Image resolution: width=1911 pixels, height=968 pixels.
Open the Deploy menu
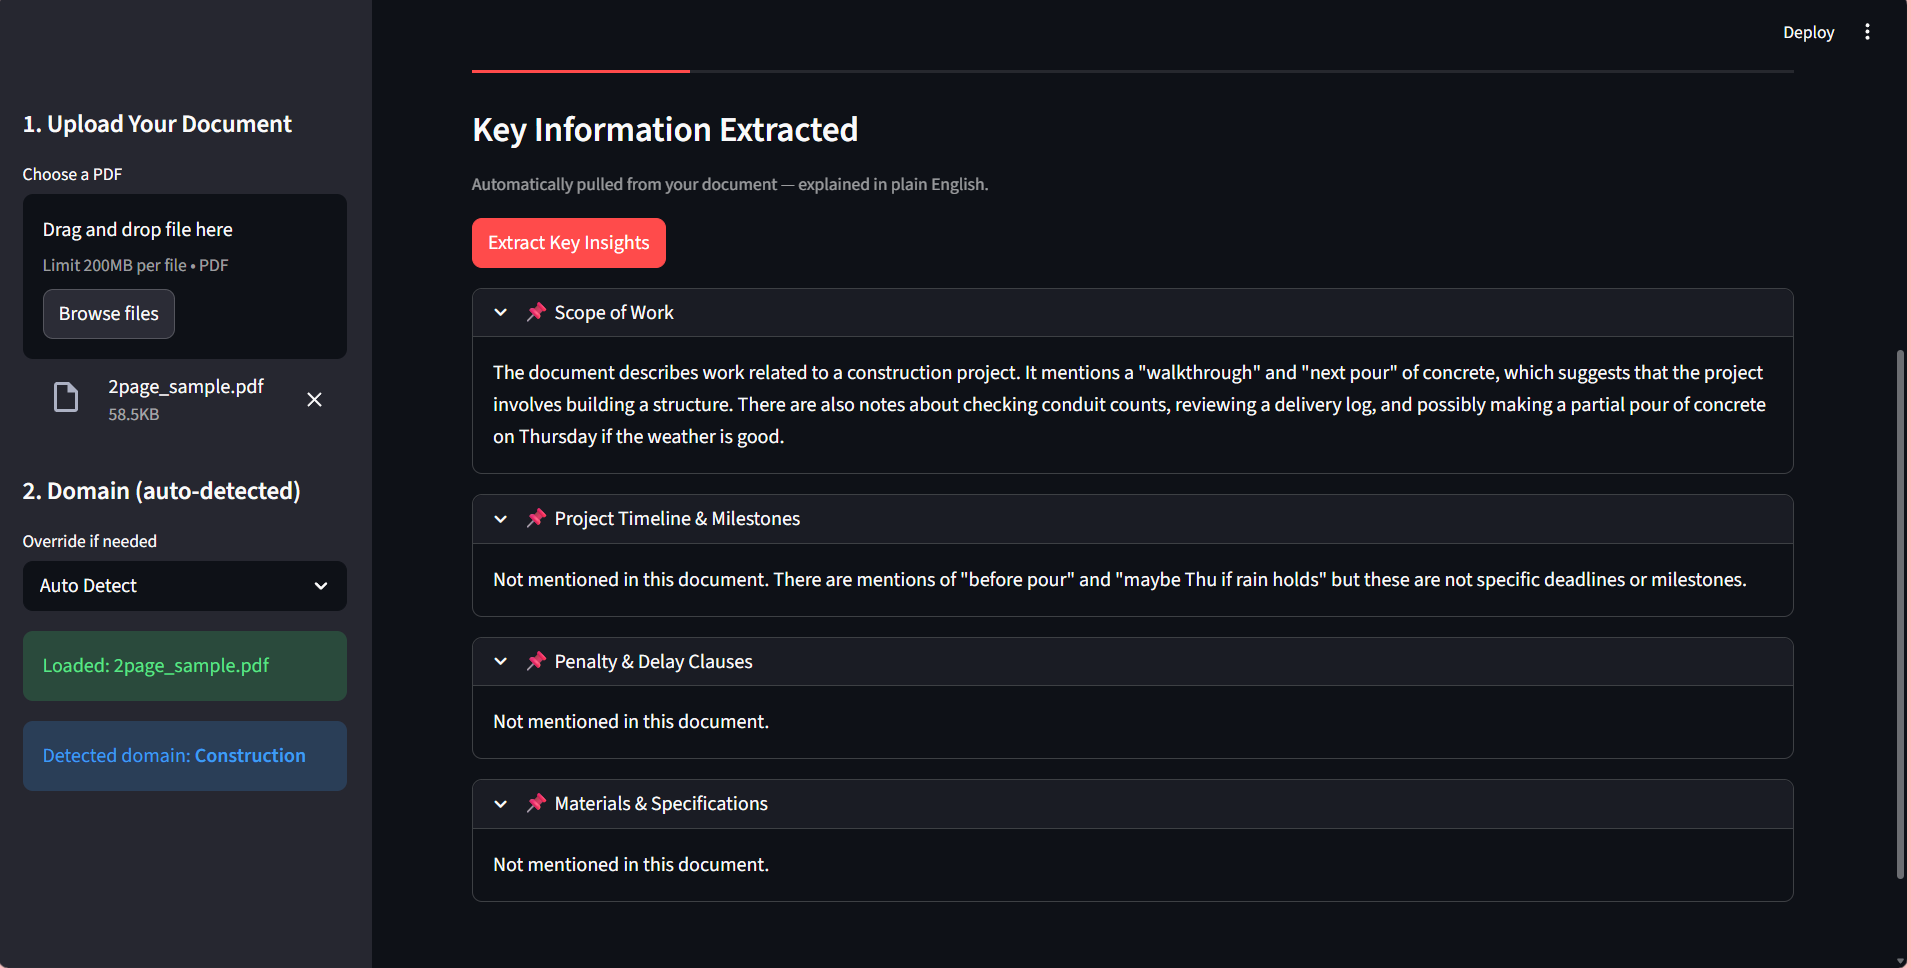[x=1808, y=32]
